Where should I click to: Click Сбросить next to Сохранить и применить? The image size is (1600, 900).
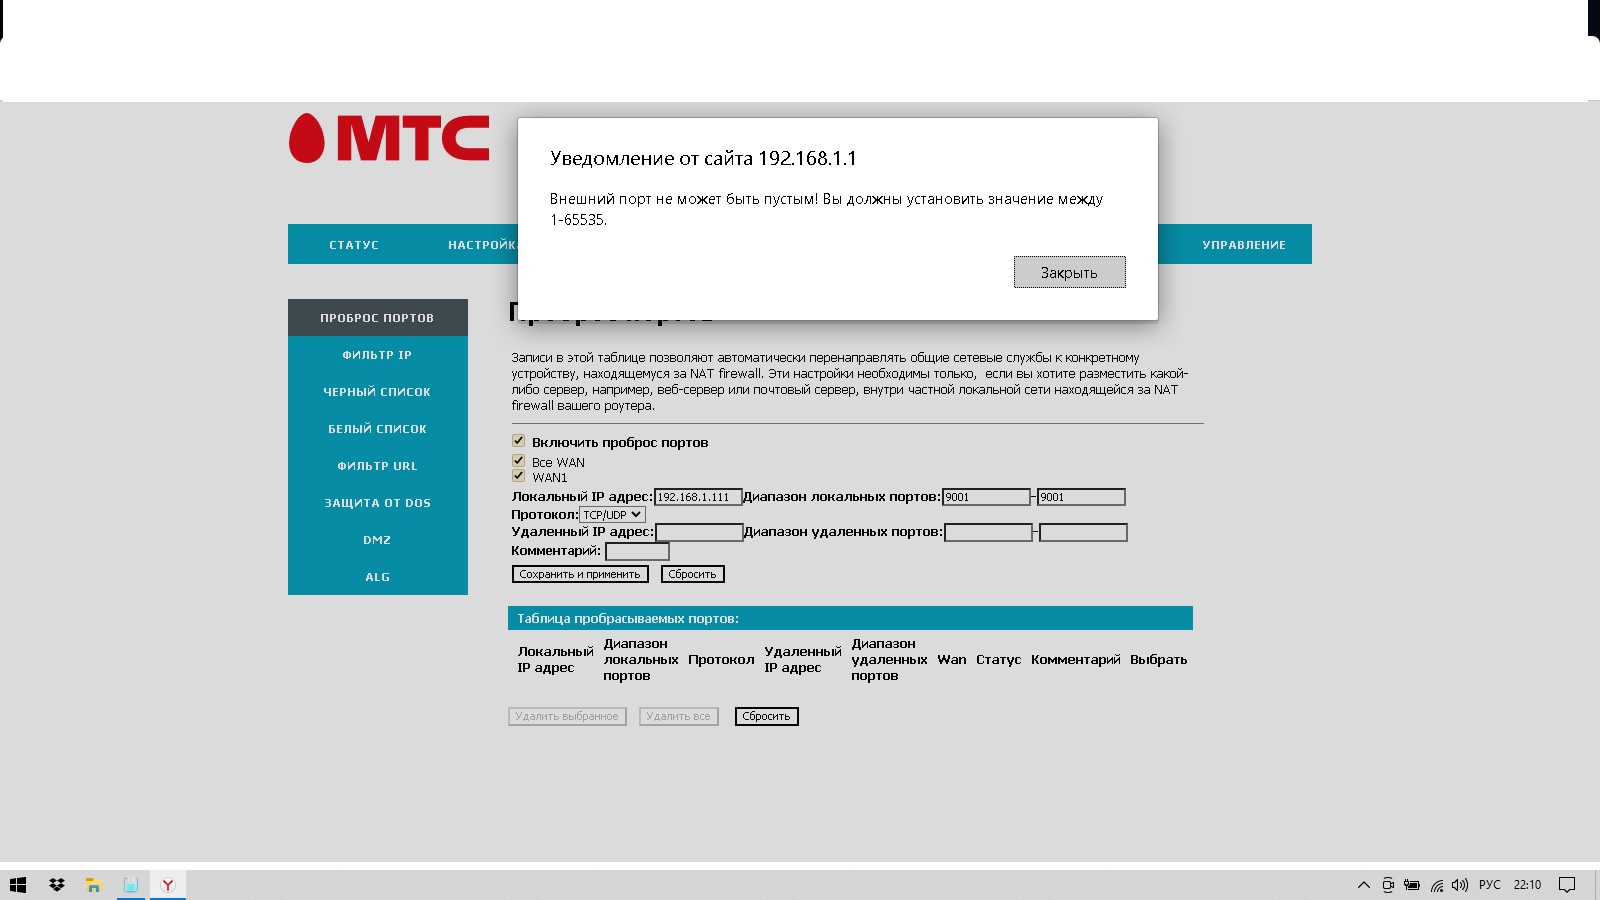692,574
